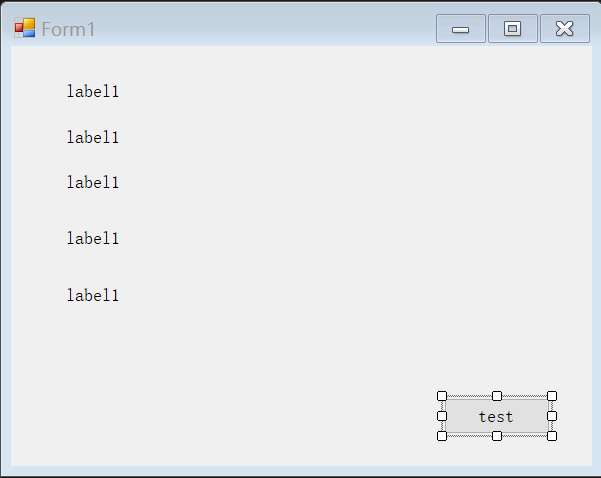This screenshot has height=478, width=601.
Task: Click the test button
Action: (x=497, y=416)
